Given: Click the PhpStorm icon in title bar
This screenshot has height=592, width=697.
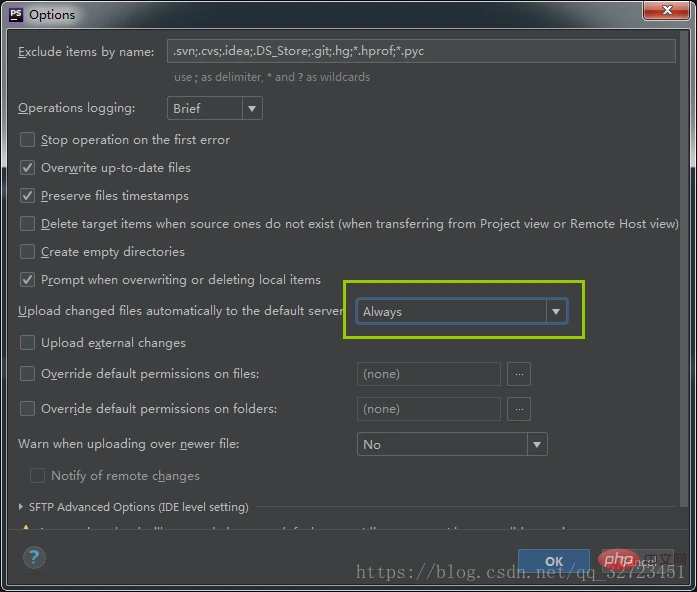Looking at the screenshot, I should (14, 14).
